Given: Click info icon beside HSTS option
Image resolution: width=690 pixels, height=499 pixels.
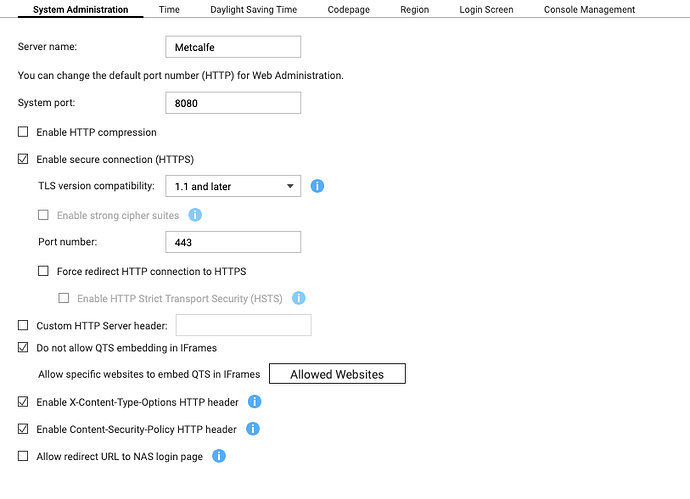Looking at the screenshot, I should click(x=298, y=298).
